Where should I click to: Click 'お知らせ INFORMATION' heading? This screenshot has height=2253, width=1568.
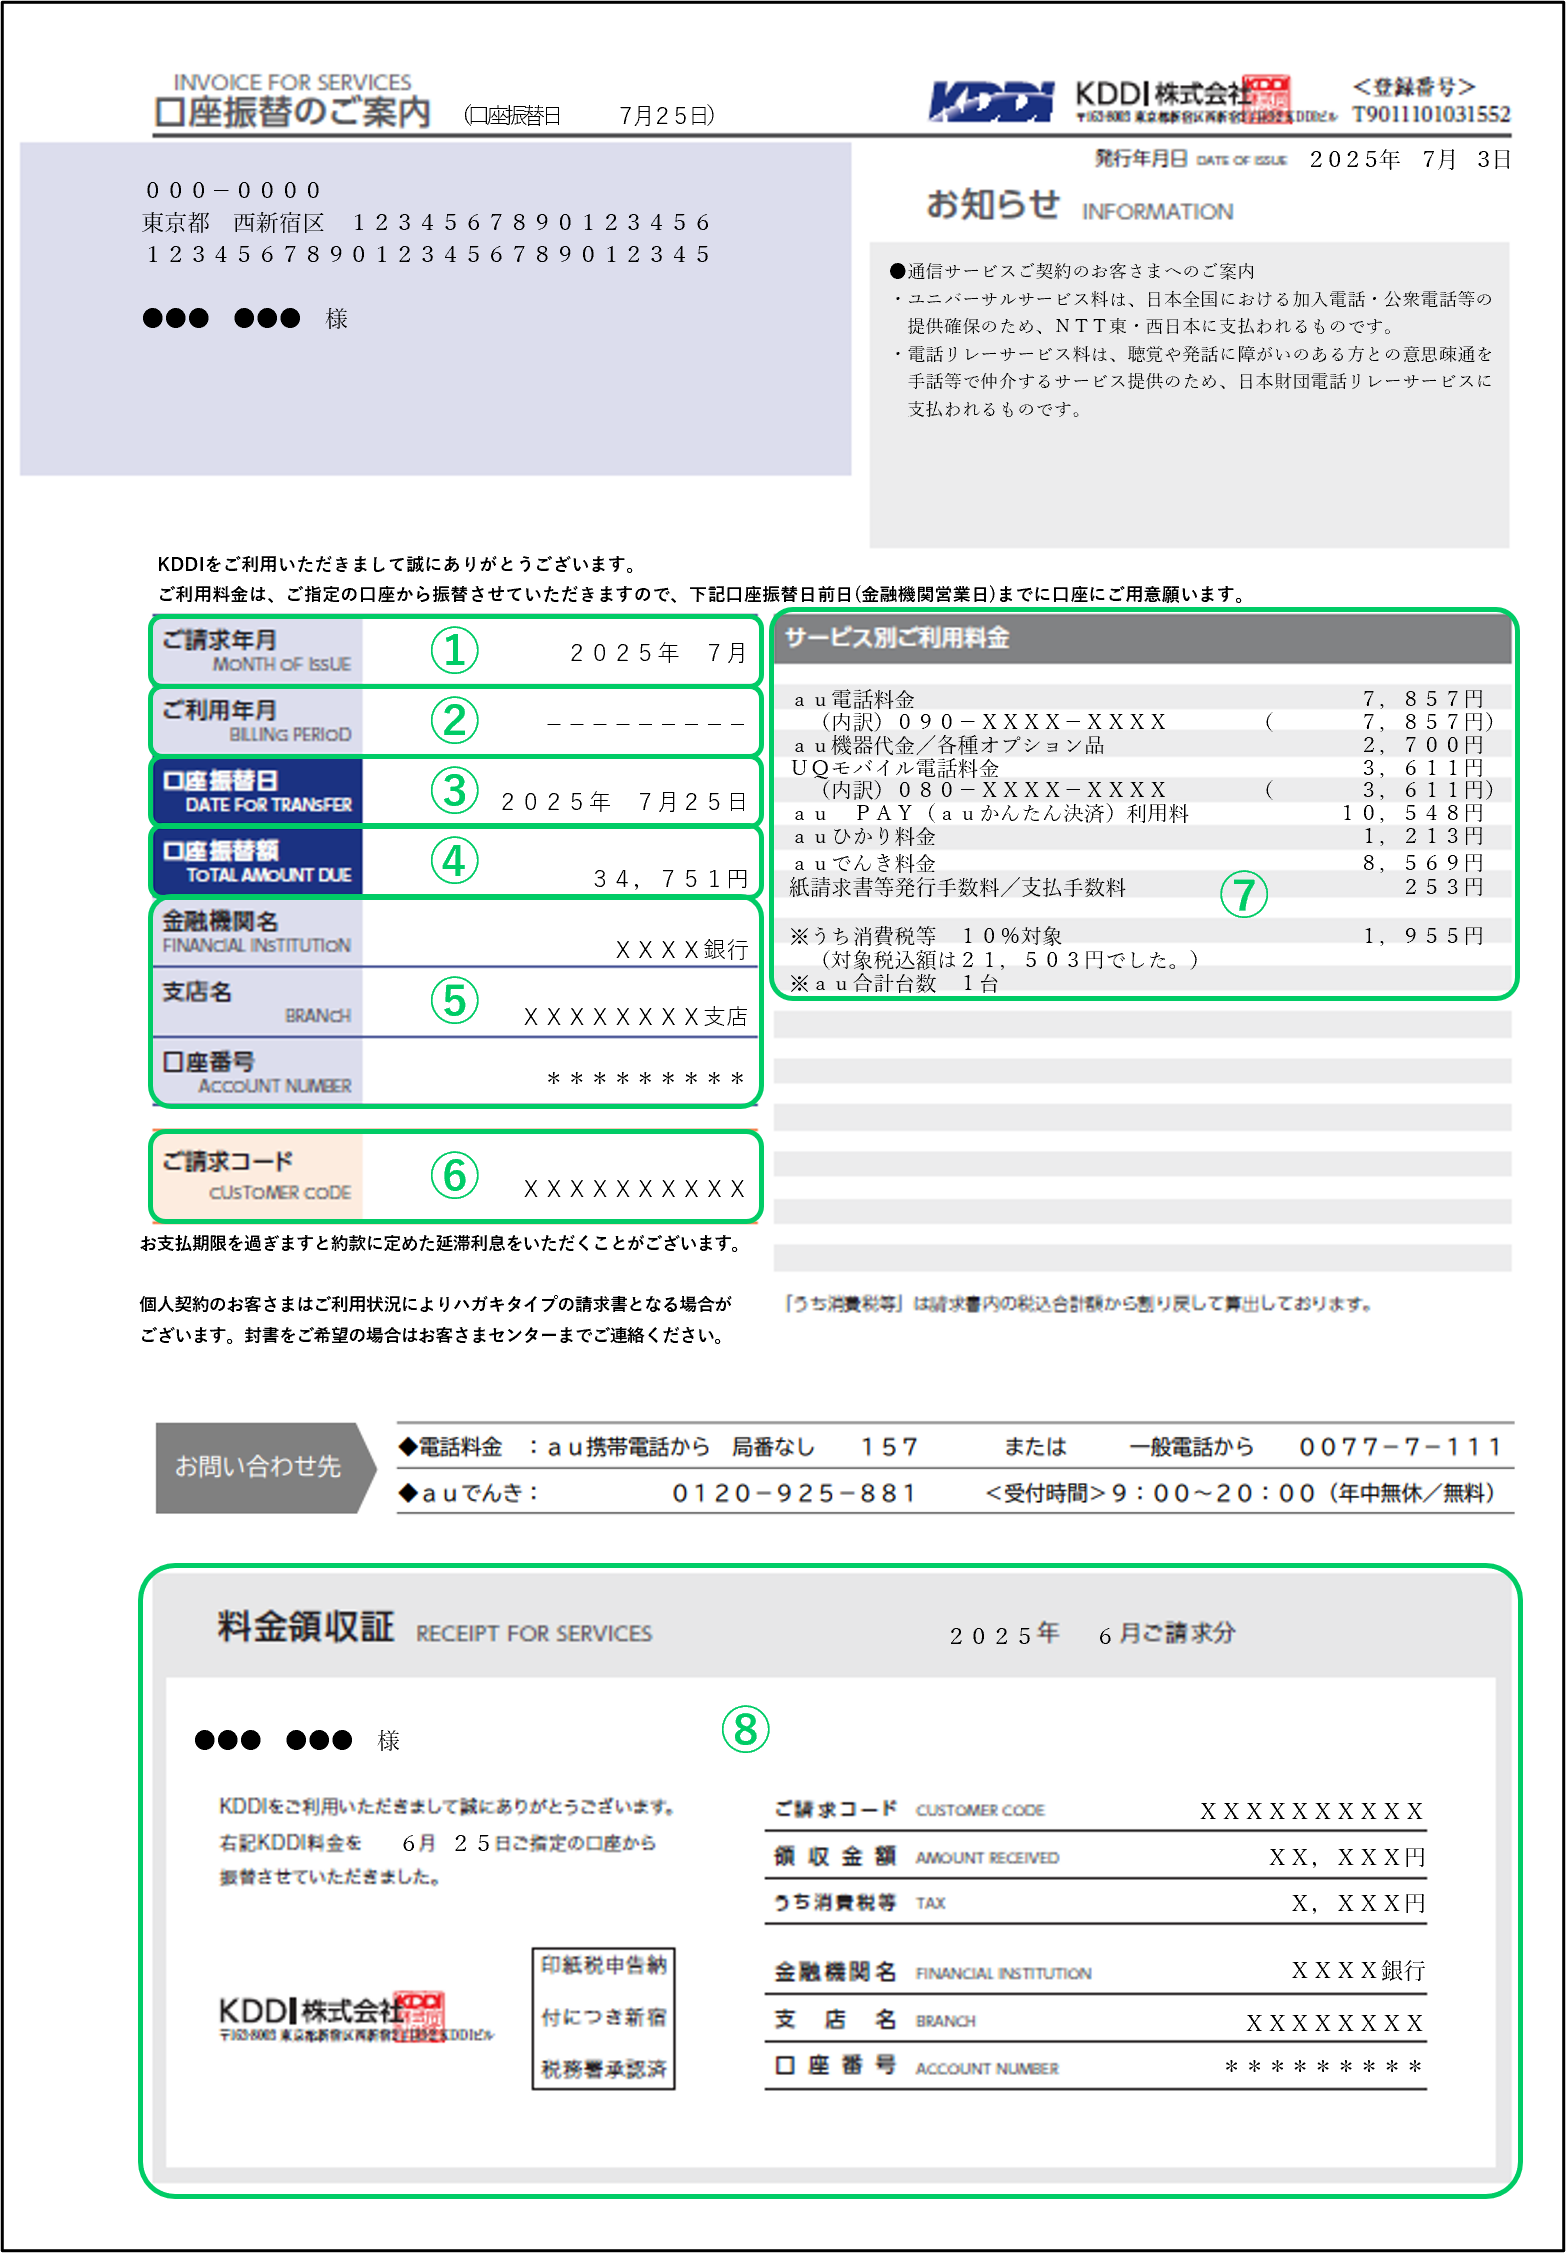pyautogui.click(x=1079, y=205)
